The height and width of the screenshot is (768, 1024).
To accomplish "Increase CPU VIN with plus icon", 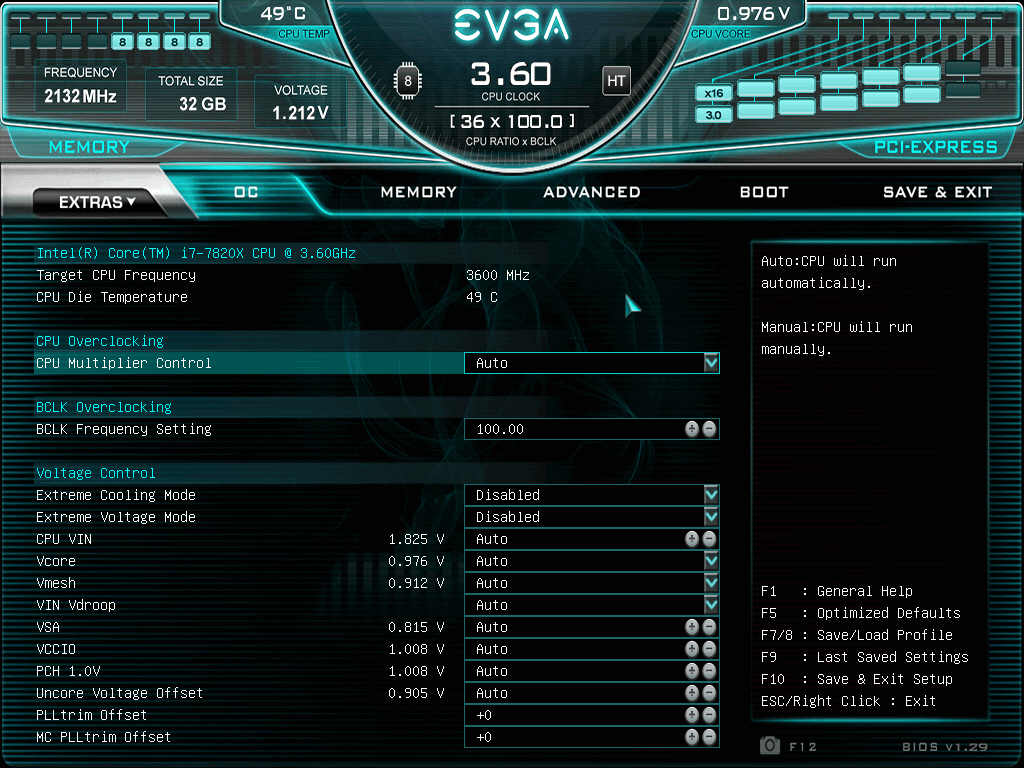I will pyautogui.click(x=692, y=539).
